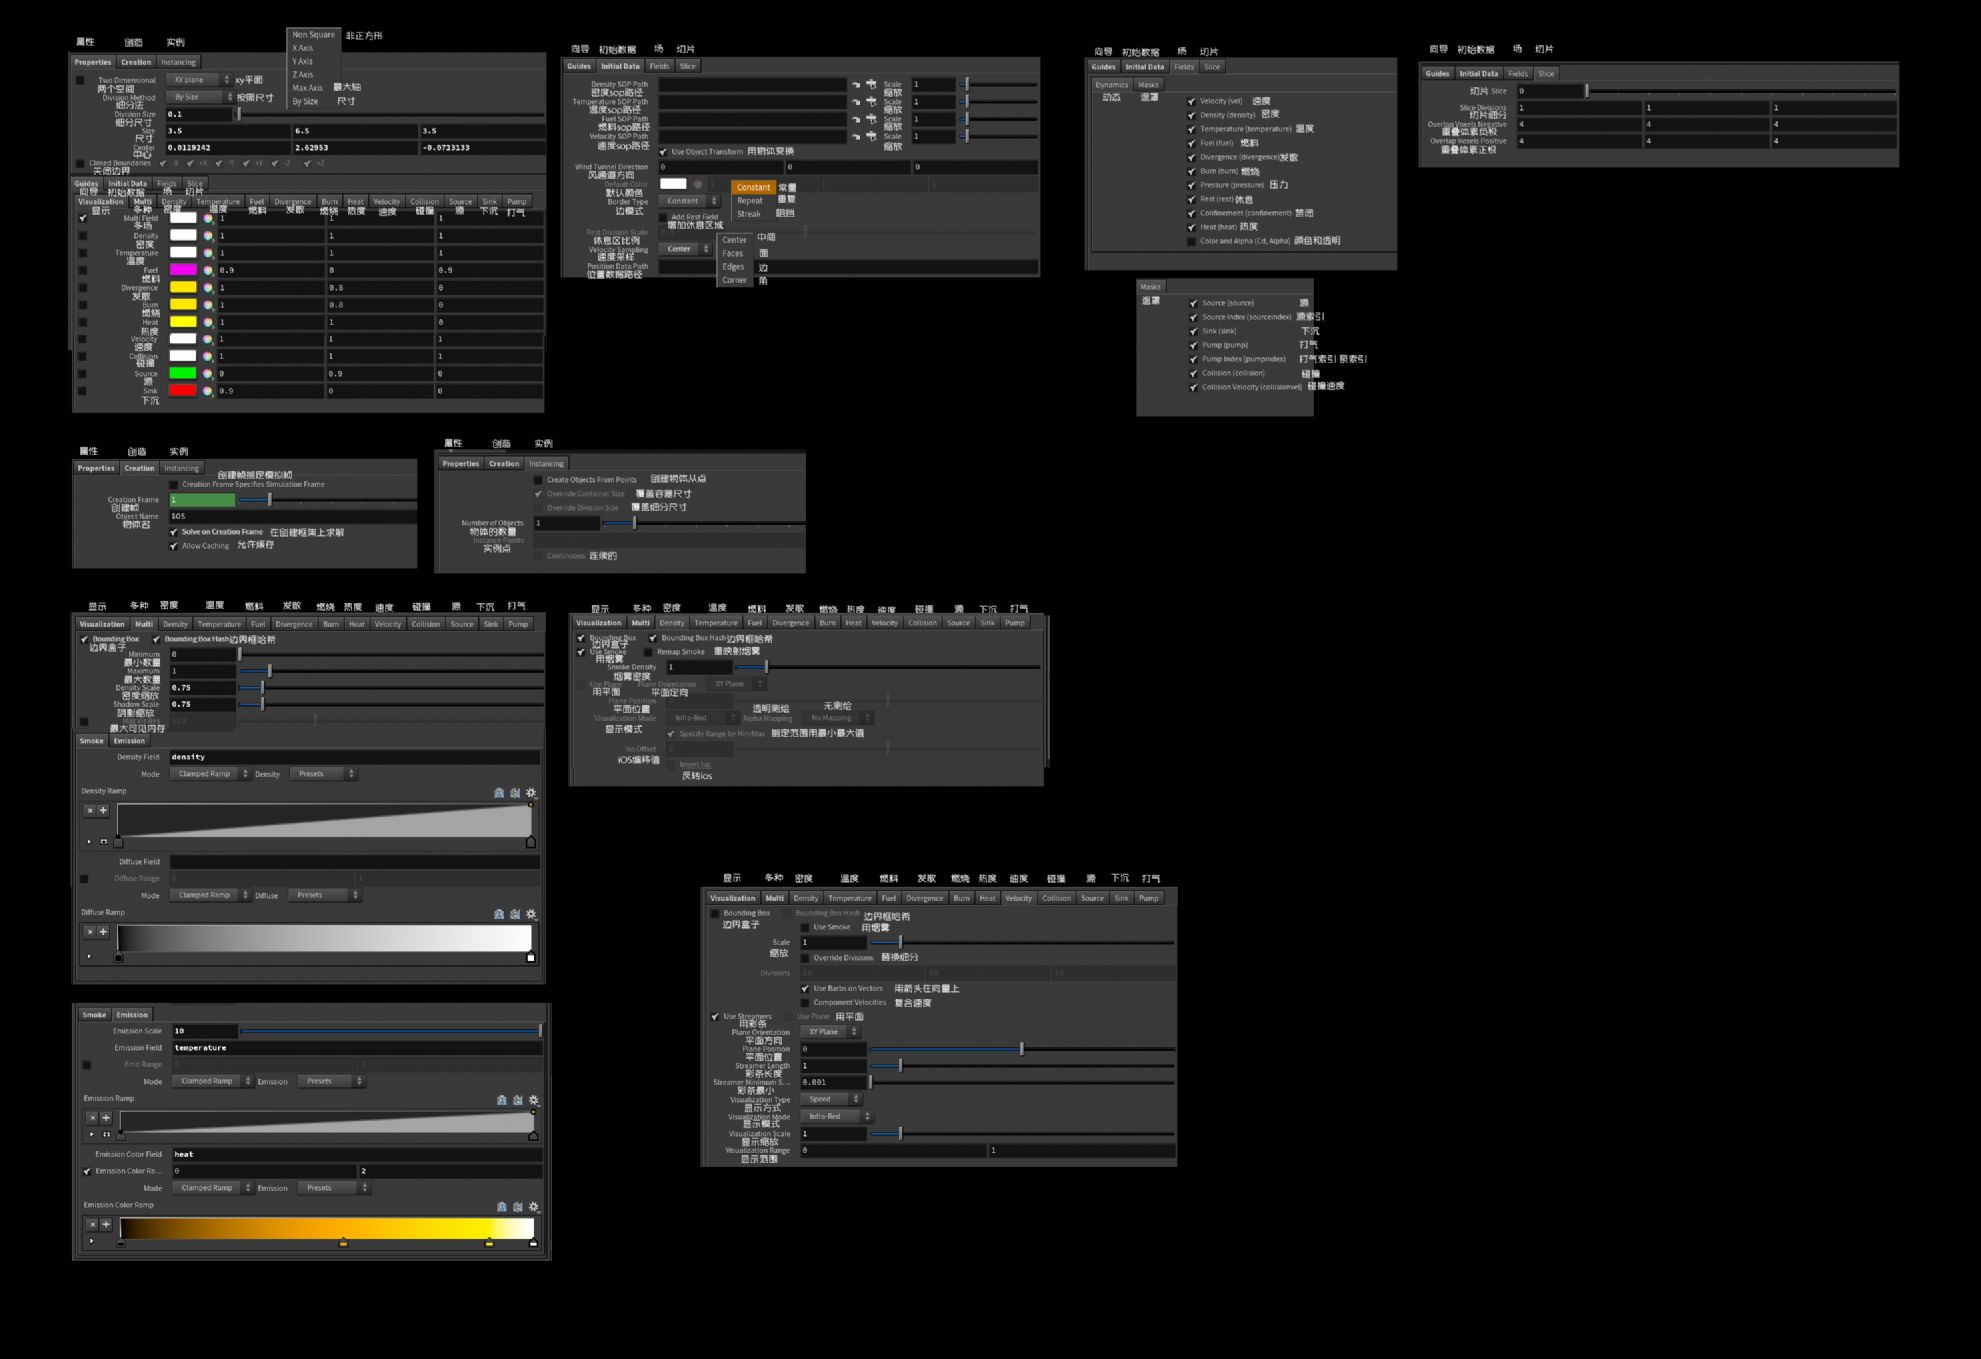The image size is (1981, 1359).
Task: Toggle the Closed Boundaries checkbox
Action: pos(81,164)
